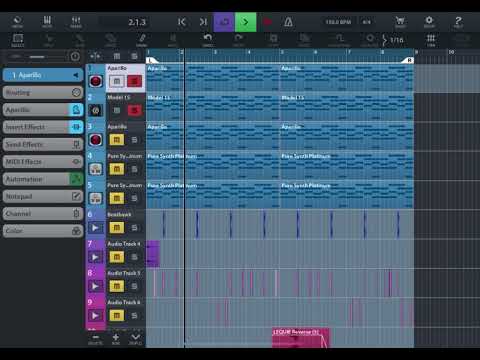The width and height of the screenshot is (480, 360).
Task: Start playback with the green play button
Action: [x=245, y=22]
